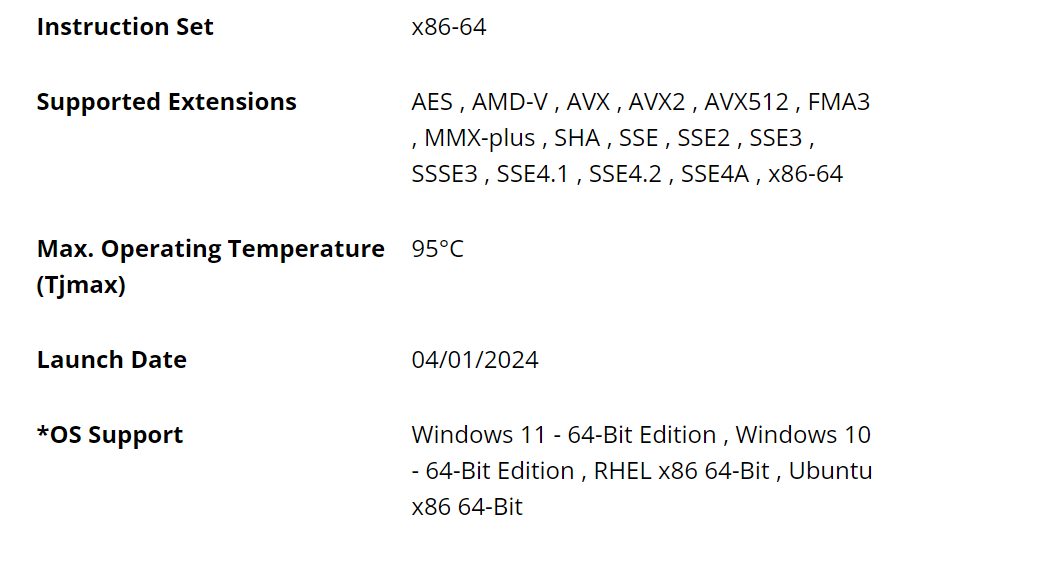This screenshot has width=1063, height=579.
Task: Click the SSSE3 extension entry
Action: 445,174
